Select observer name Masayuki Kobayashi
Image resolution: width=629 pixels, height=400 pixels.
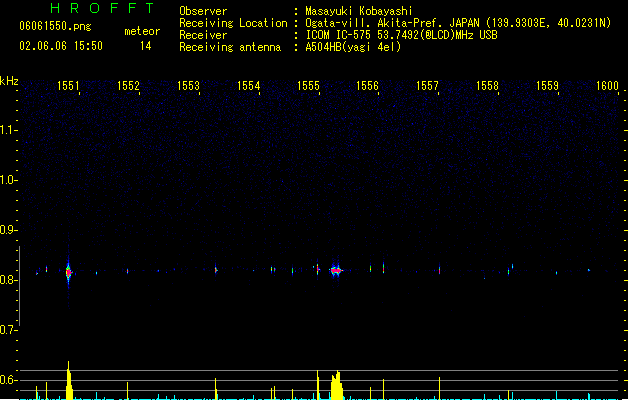tap(359, 11)
